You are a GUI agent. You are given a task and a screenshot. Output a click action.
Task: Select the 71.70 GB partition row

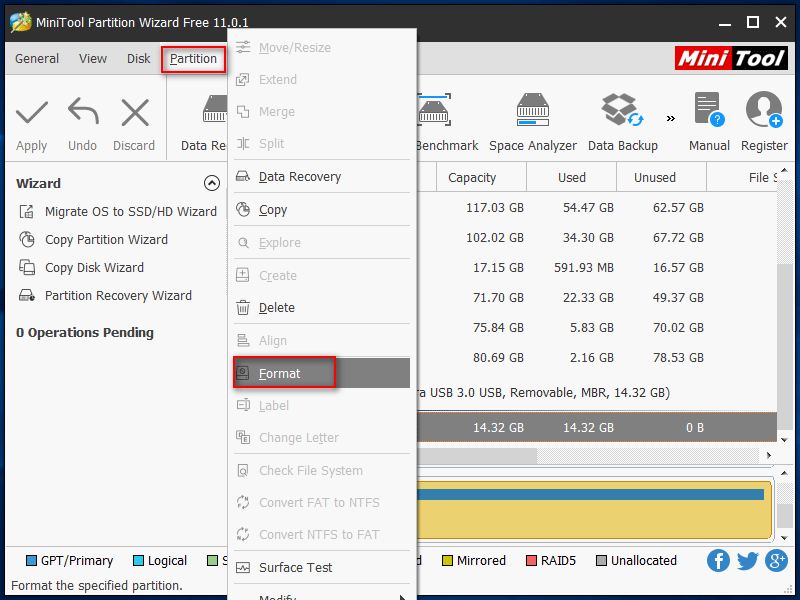pos(597,297)
